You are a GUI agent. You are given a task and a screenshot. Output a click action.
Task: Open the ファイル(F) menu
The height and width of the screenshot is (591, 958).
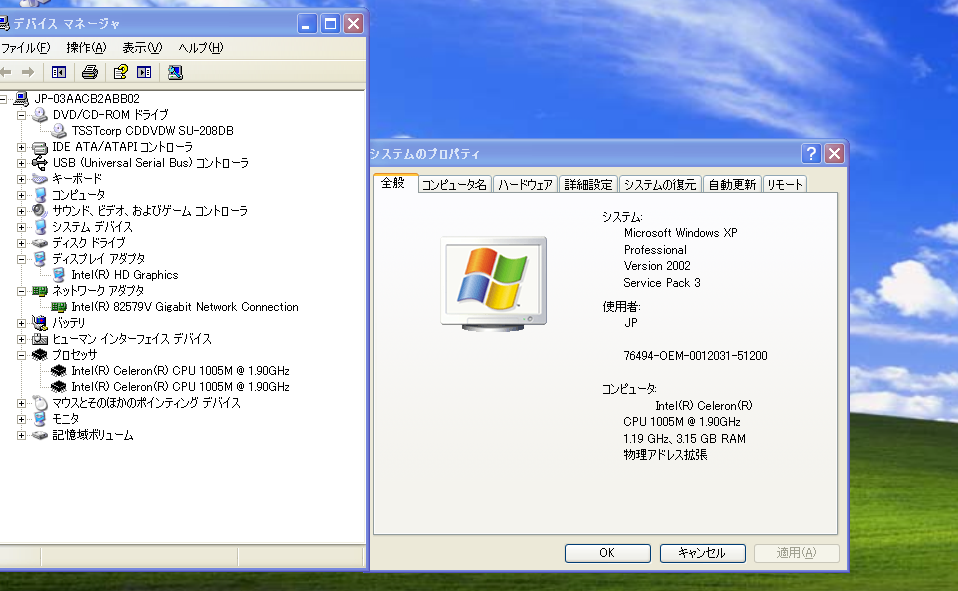point(25,48)
